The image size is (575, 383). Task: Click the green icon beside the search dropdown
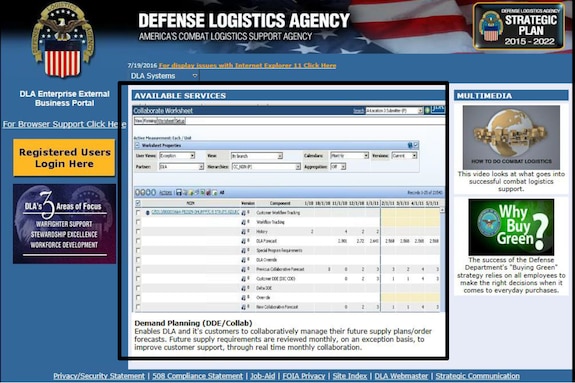[x=427, y=110]
